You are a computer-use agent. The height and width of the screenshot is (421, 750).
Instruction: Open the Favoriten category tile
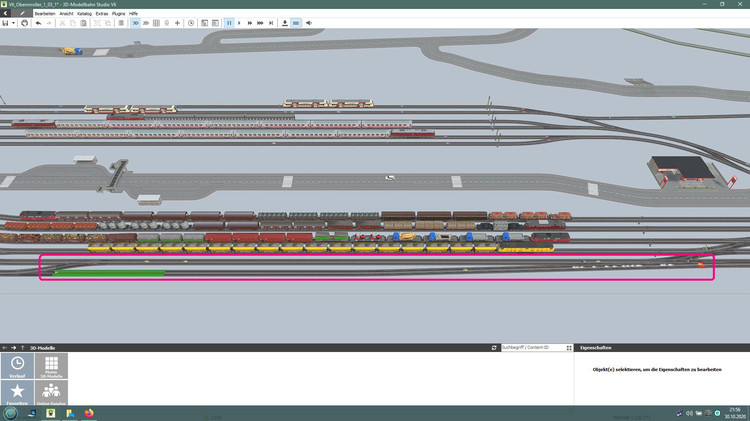[x=17, y=392]
